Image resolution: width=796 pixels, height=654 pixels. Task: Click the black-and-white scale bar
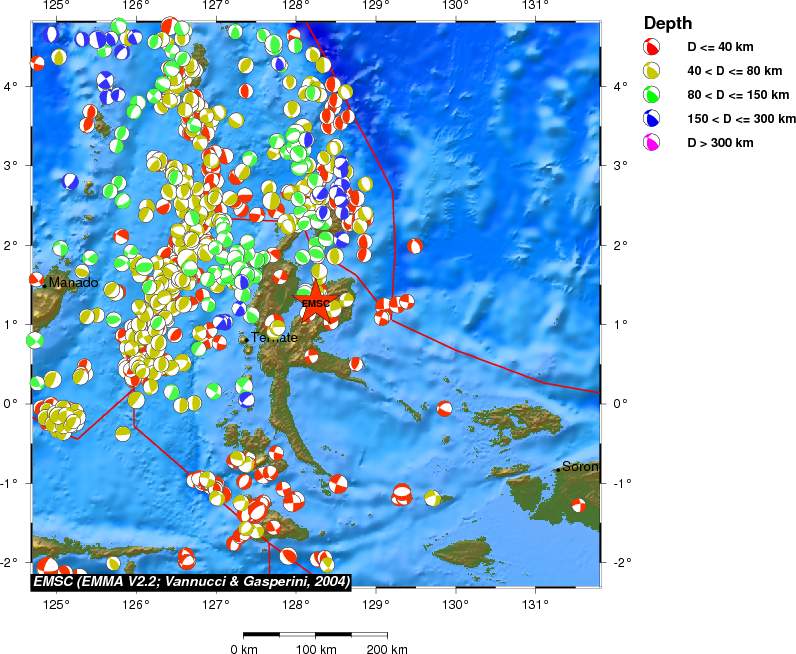point(315,633)
